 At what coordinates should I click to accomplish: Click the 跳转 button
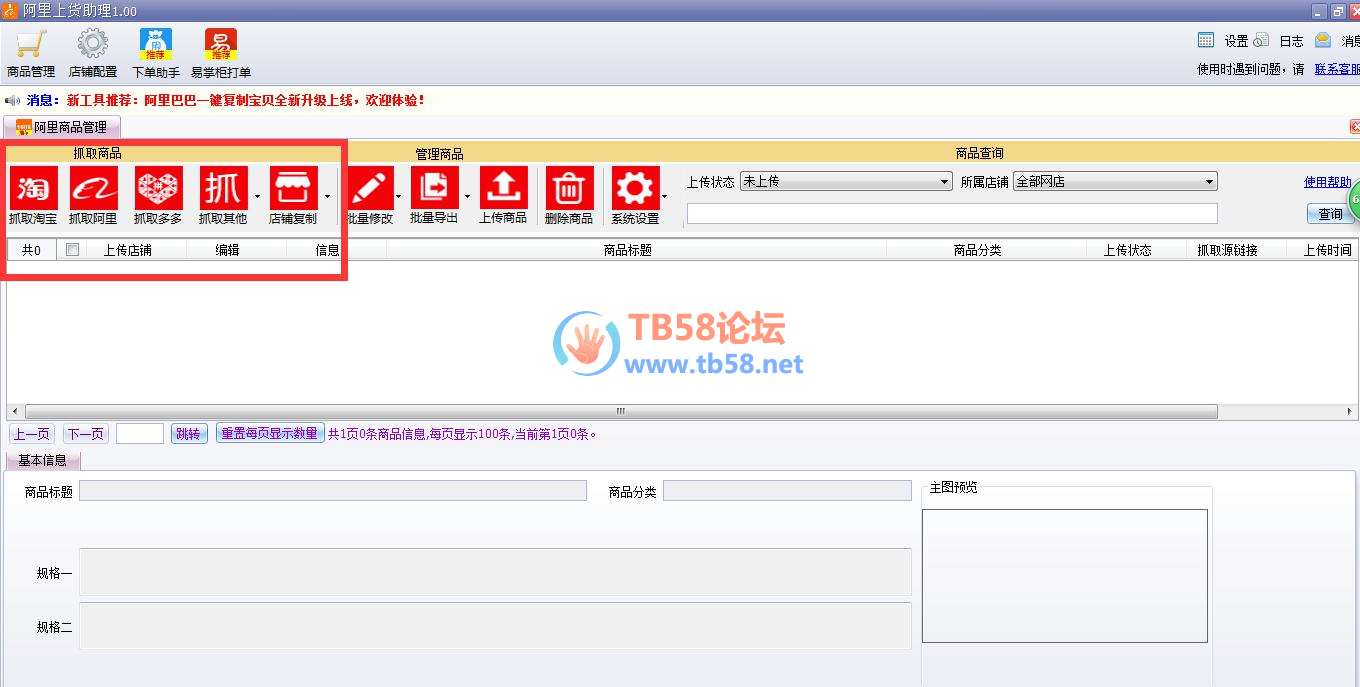[x=188, y=434]
